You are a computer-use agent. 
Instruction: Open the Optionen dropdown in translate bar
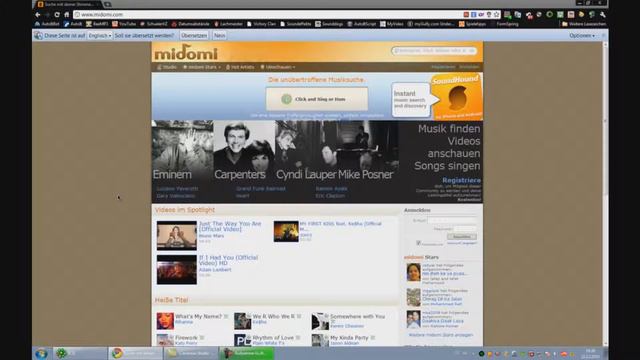pos(582,36)
